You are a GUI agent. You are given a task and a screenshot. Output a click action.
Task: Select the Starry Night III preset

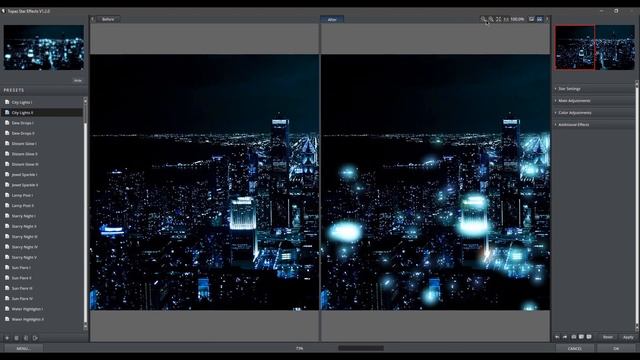42,237
